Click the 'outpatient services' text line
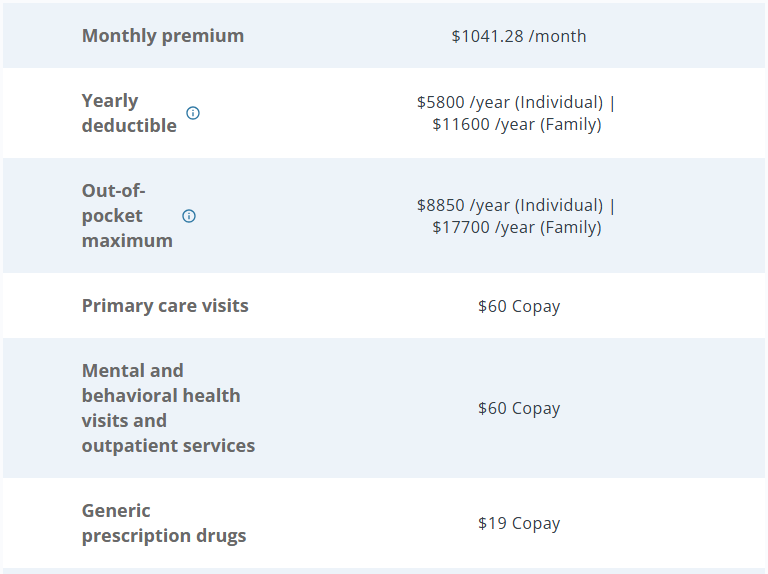768x574 pixels. tap(168, 446)
